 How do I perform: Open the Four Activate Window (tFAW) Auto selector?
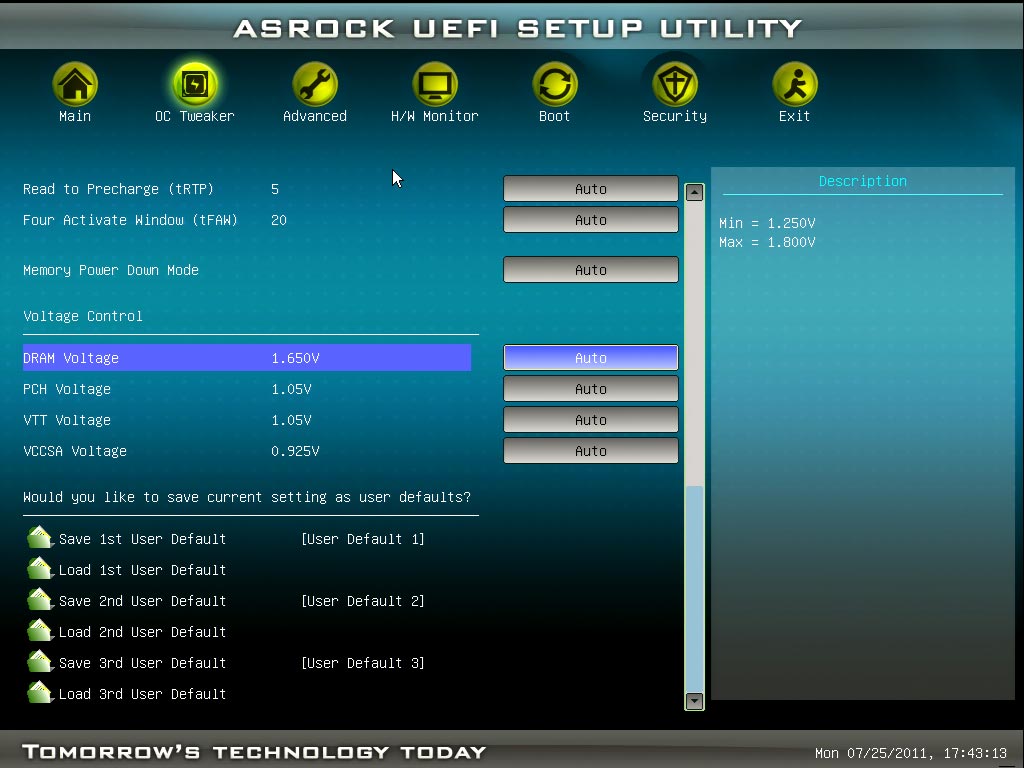click(x=590, y=220)
